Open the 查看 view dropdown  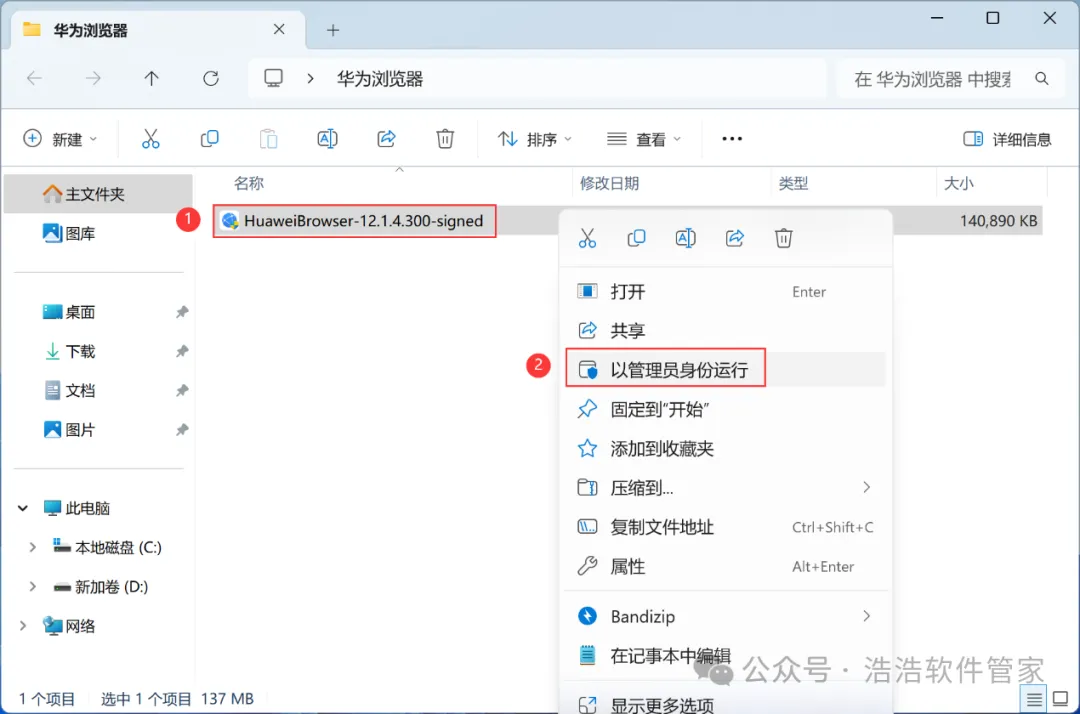point(643,139)
